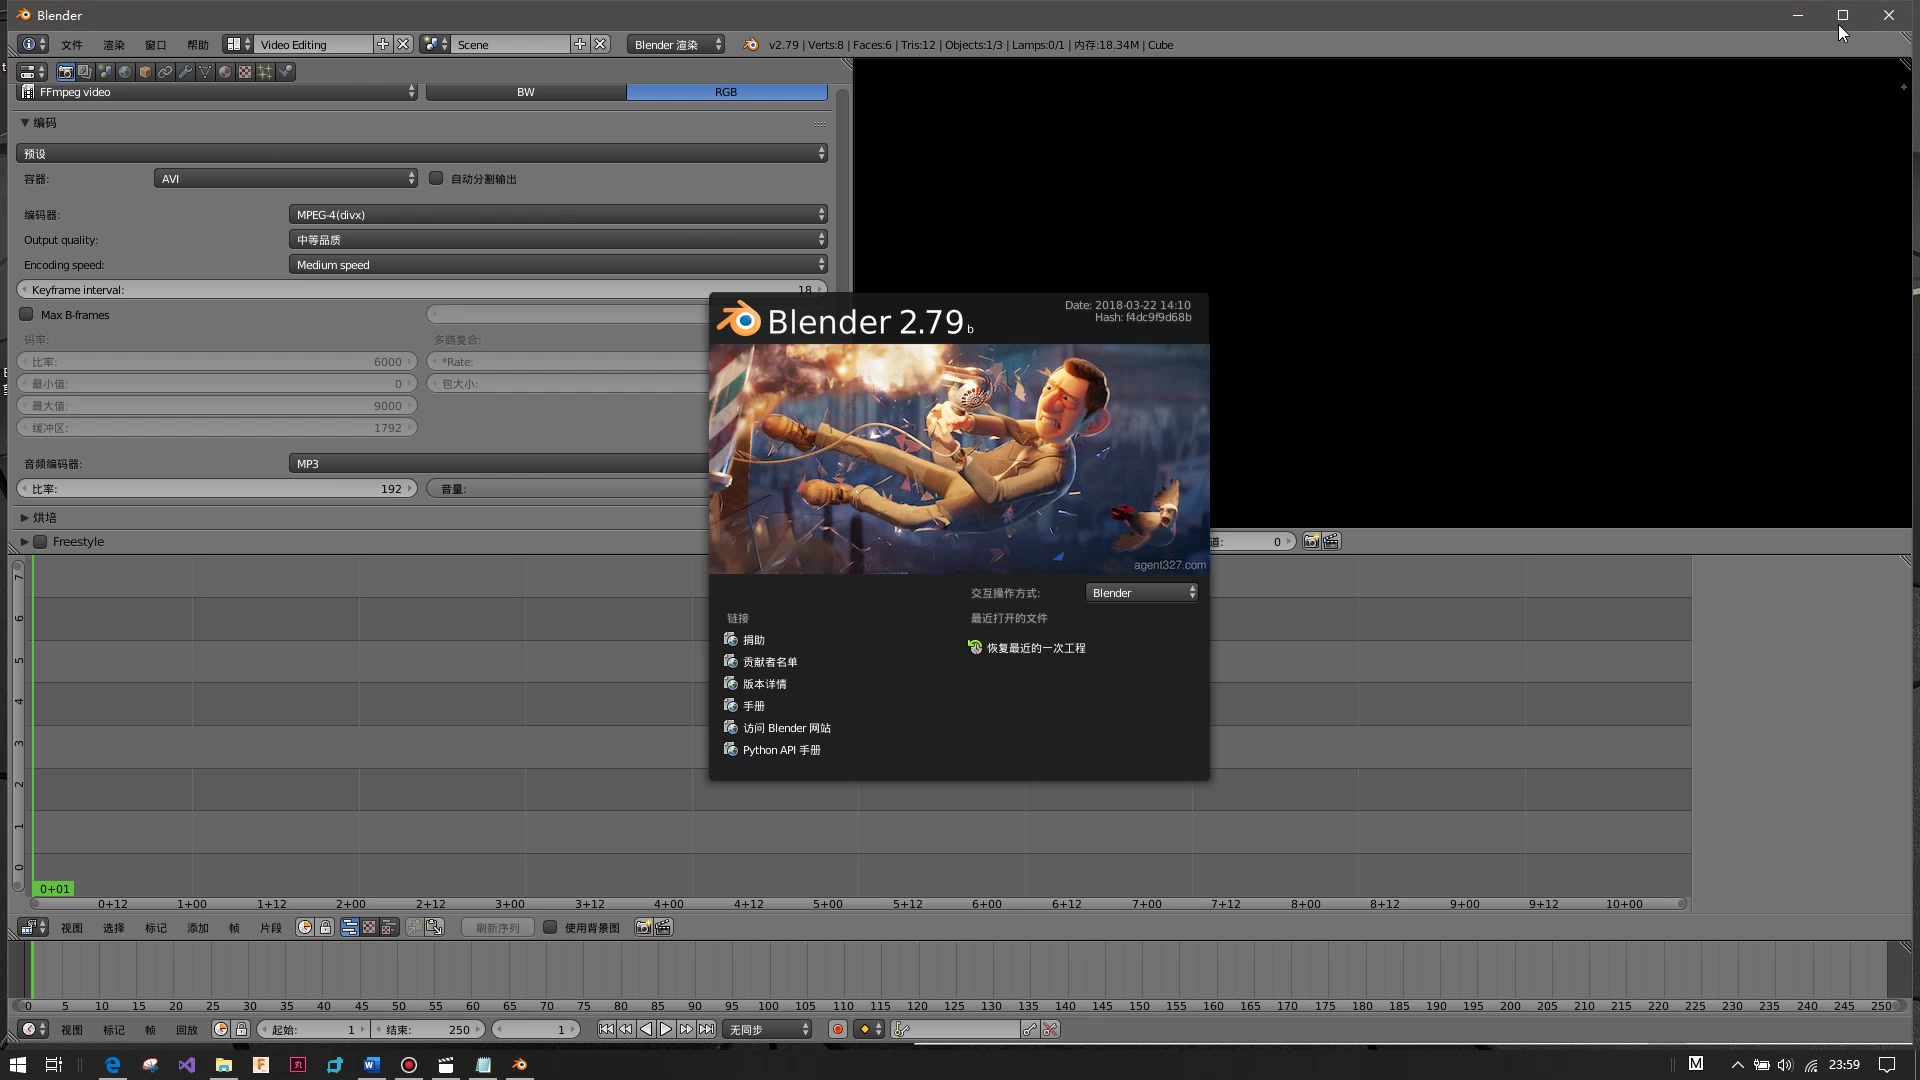Open the Modifiers (wrench) properties tab

click(185, 72)
